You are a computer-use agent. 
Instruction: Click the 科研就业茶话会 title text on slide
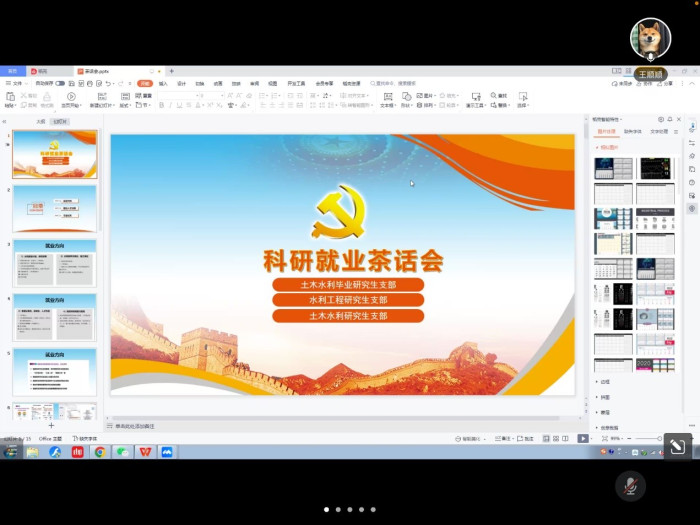pos(353,261)
